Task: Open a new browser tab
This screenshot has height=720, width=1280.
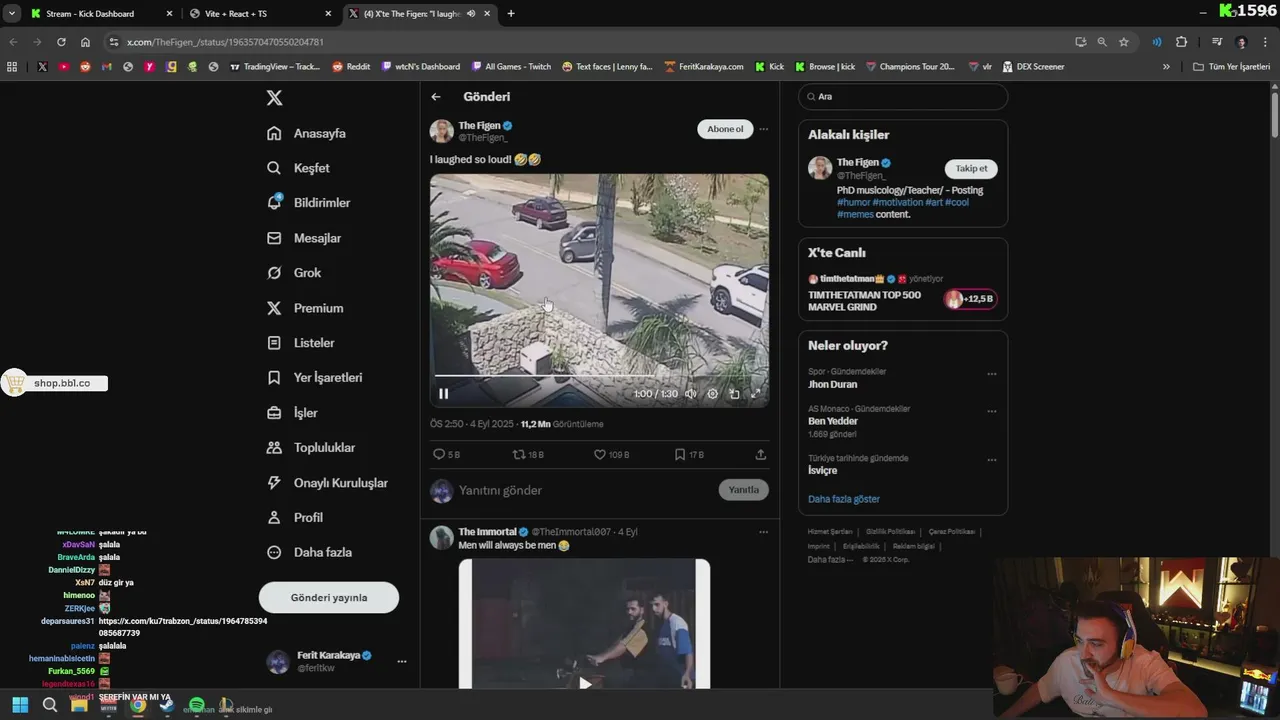Action: coord(511,14)
